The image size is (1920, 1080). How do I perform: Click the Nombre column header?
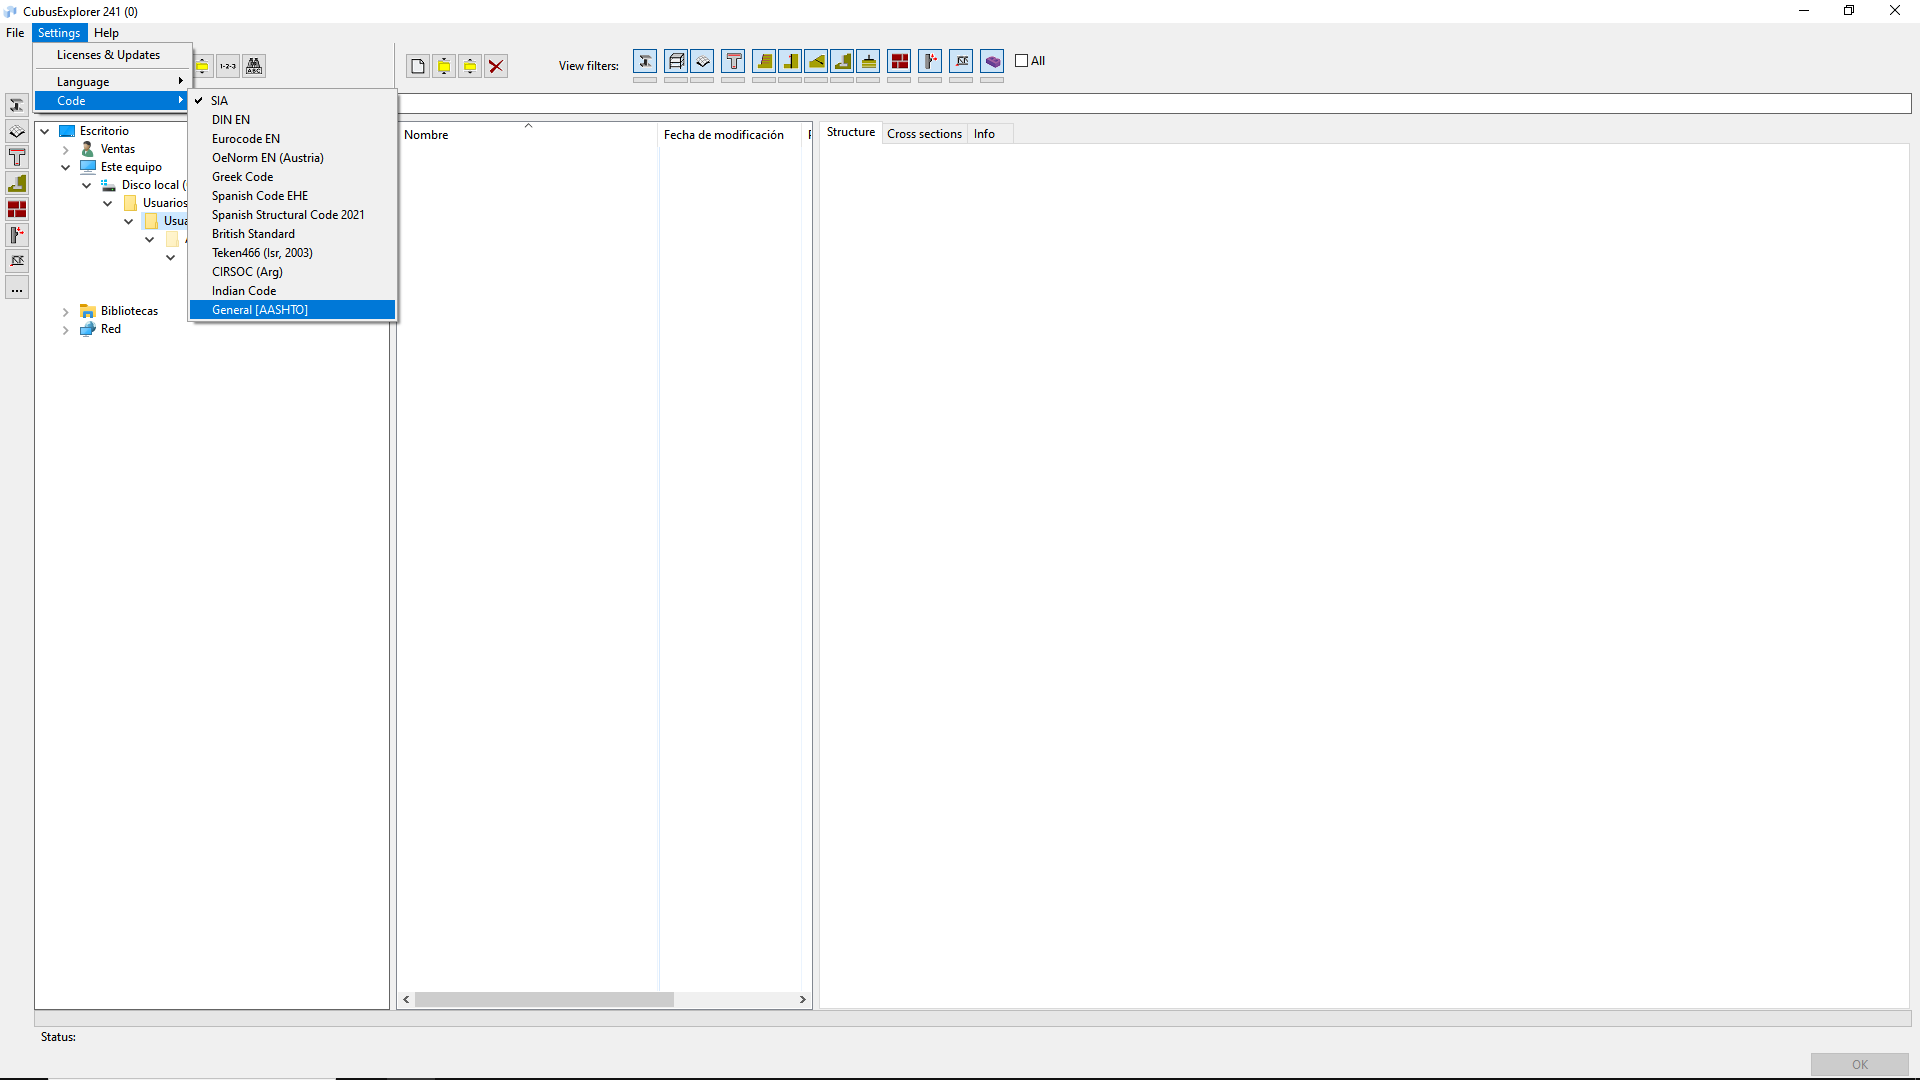coord(427,135)
